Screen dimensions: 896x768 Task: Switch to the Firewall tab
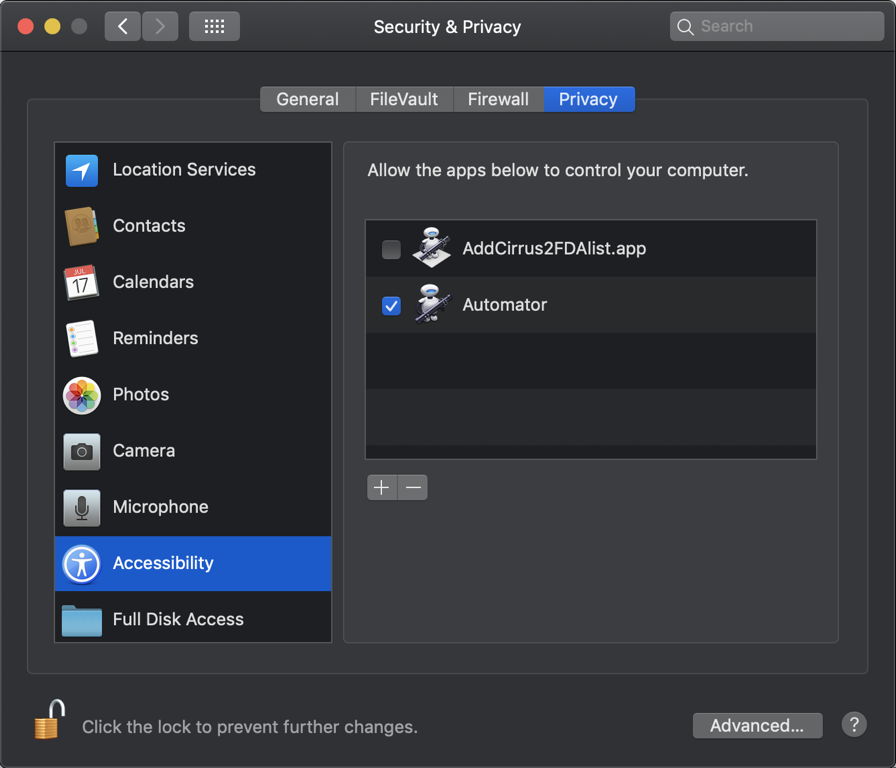[x=498, y=99]
